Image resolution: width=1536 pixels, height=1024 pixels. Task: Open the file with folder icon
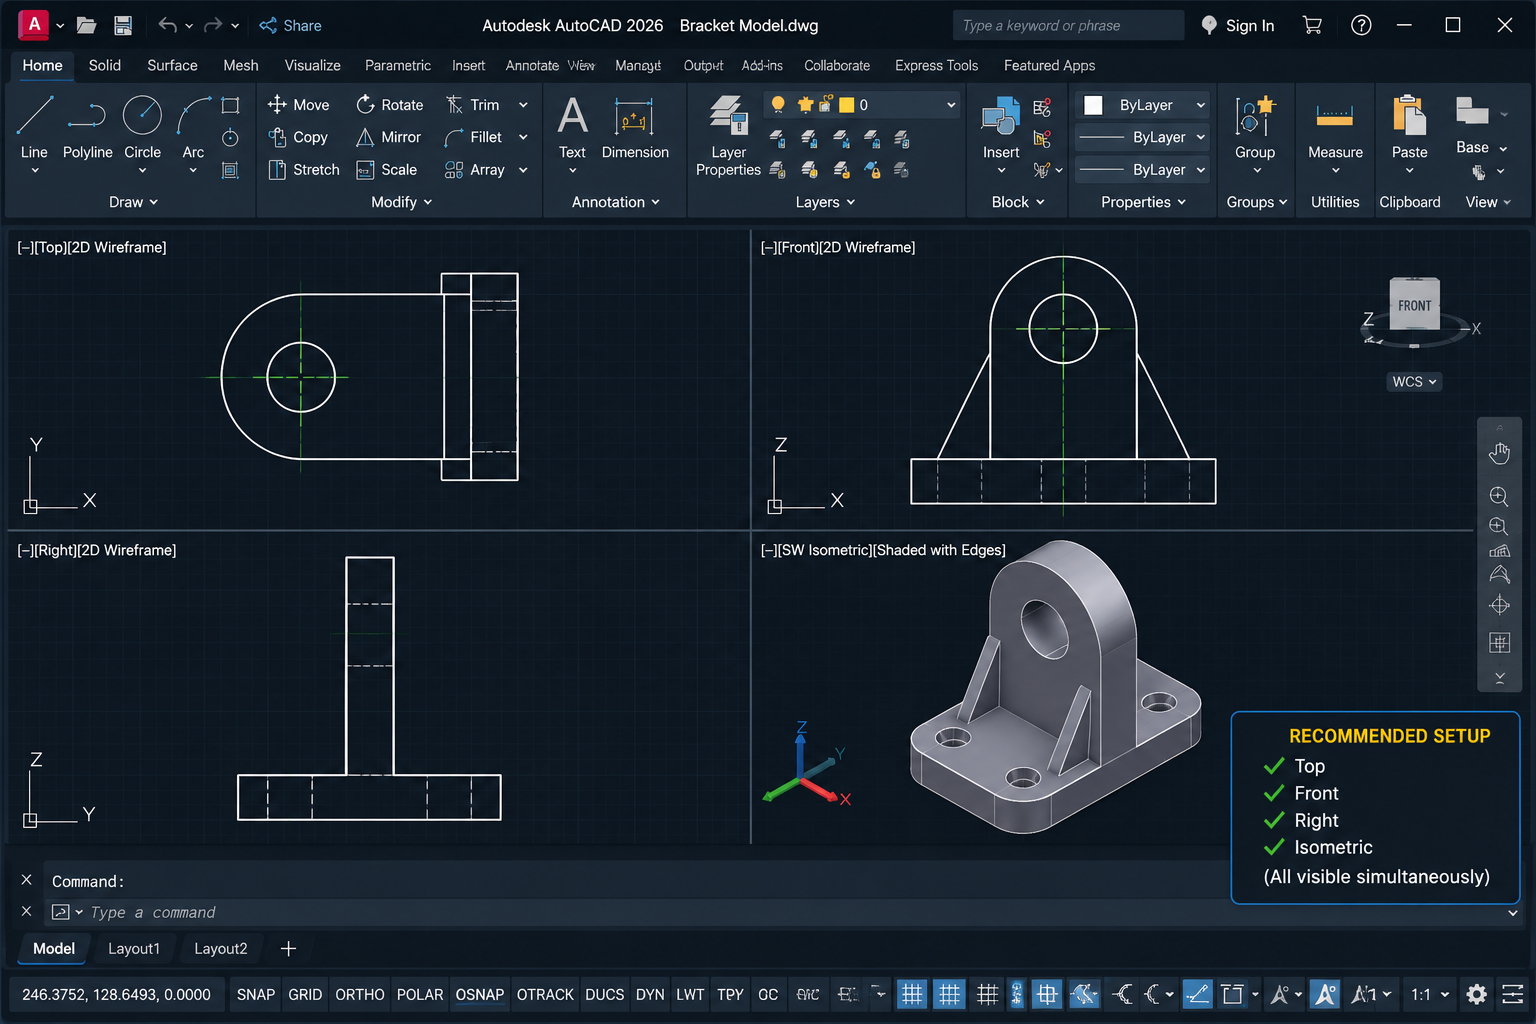tap(87, 25)
